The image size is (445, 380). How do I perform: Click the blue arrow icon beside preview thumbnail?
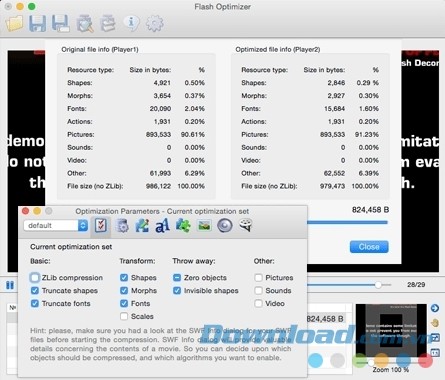point(435,308)
